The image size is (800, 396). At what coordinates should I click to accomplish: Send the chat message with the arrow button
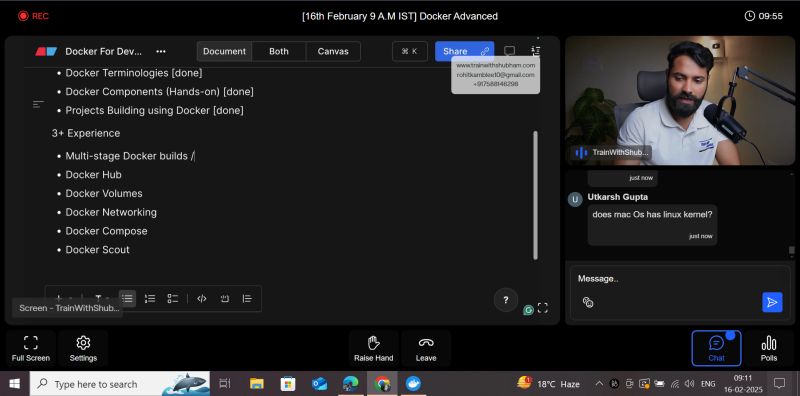[x=772, y=302]
